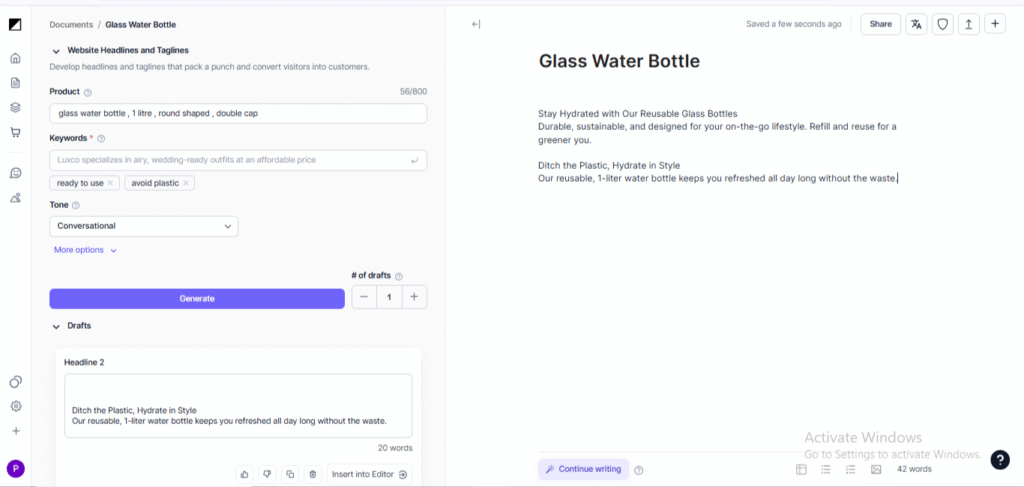Click into the Product input field

[238, 114]
